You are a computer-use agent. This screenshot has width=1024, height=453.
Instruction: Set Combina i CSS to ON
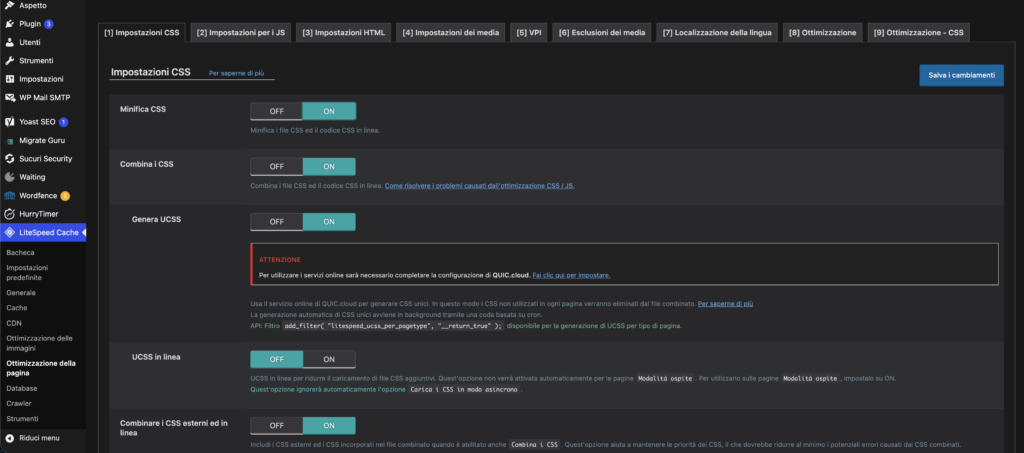tap(329, 166)
